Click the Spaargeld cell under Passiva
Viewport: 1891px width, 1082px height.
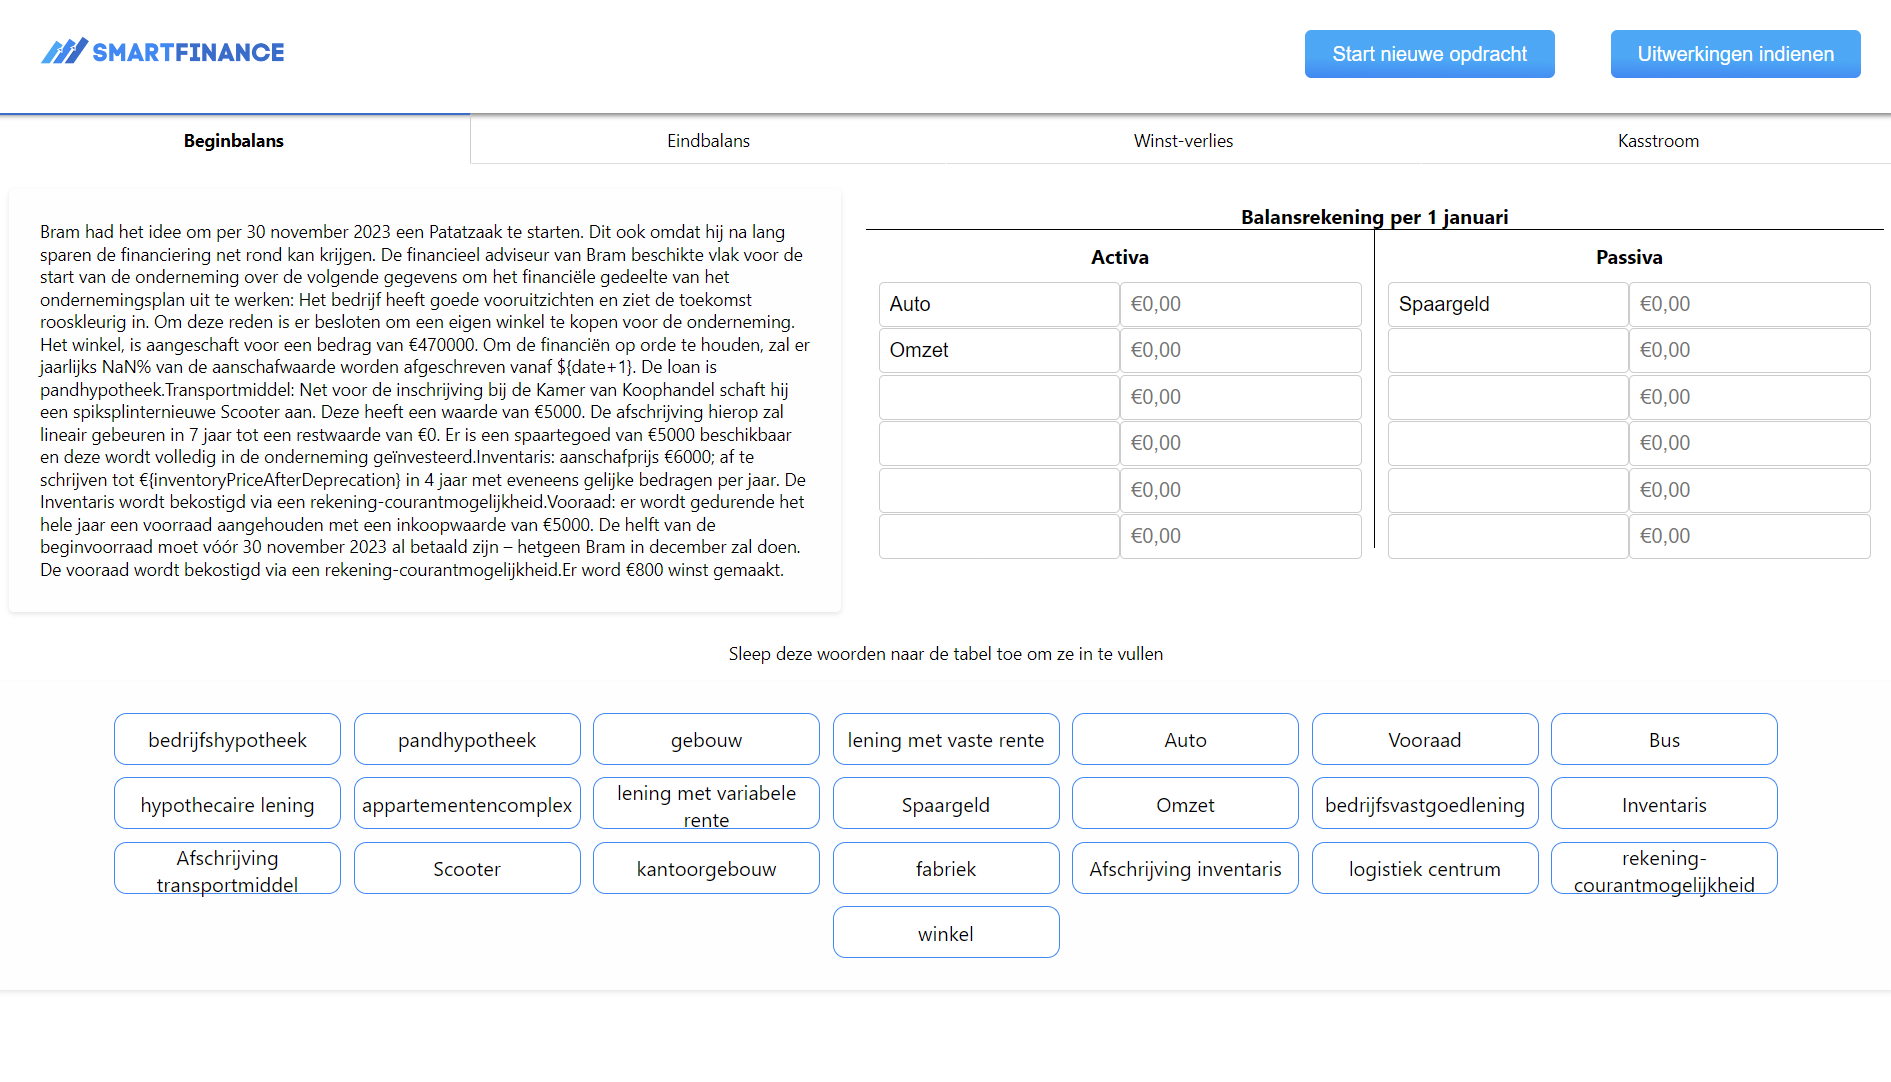click(x=1507, y=304)
